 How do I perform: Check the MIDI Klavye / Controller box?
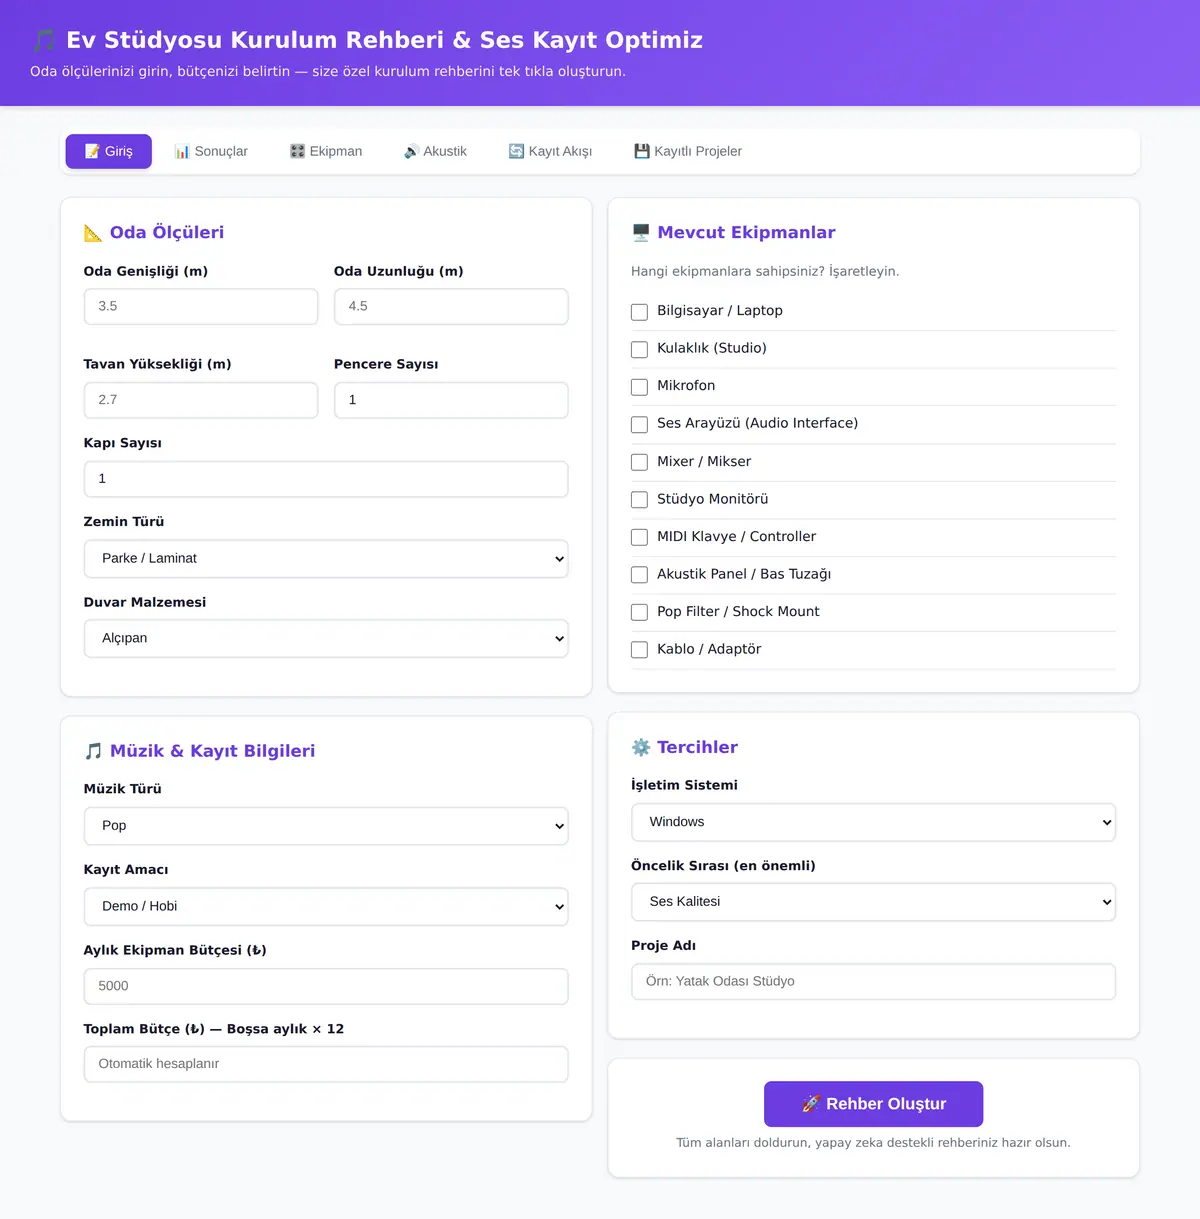tap(640, 537)
